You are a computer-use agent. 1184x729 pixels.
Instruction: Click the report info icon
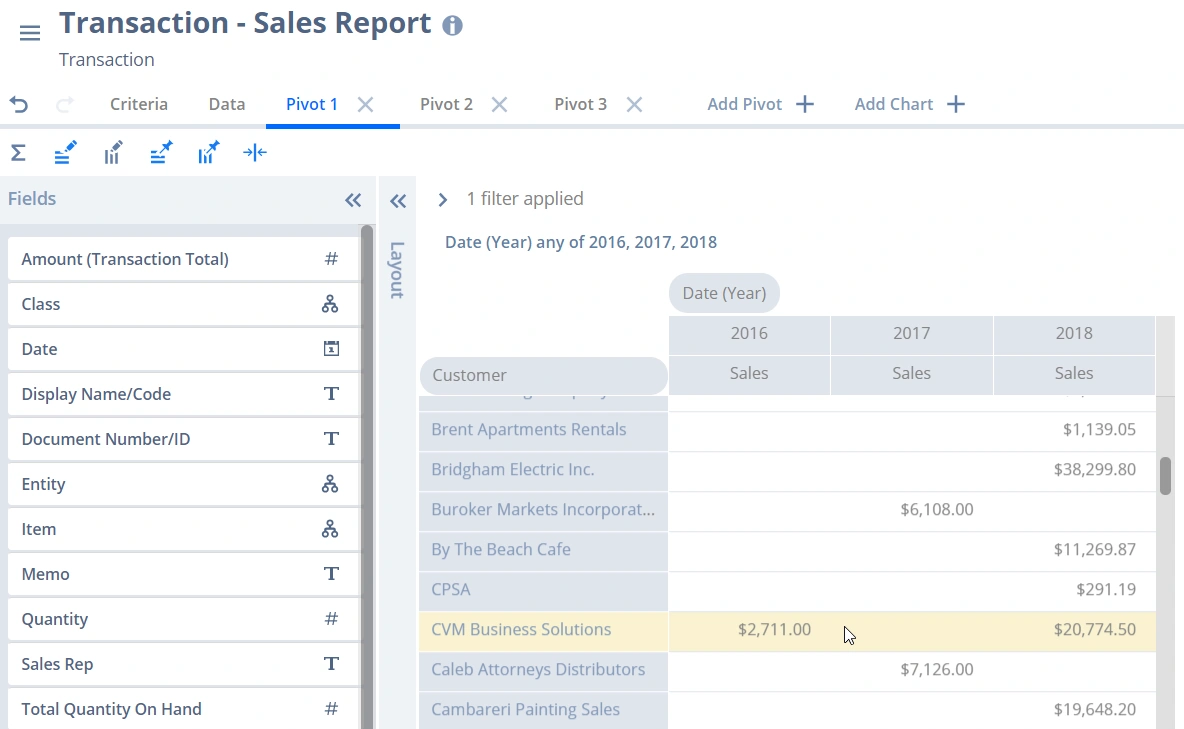click(452, 26)
